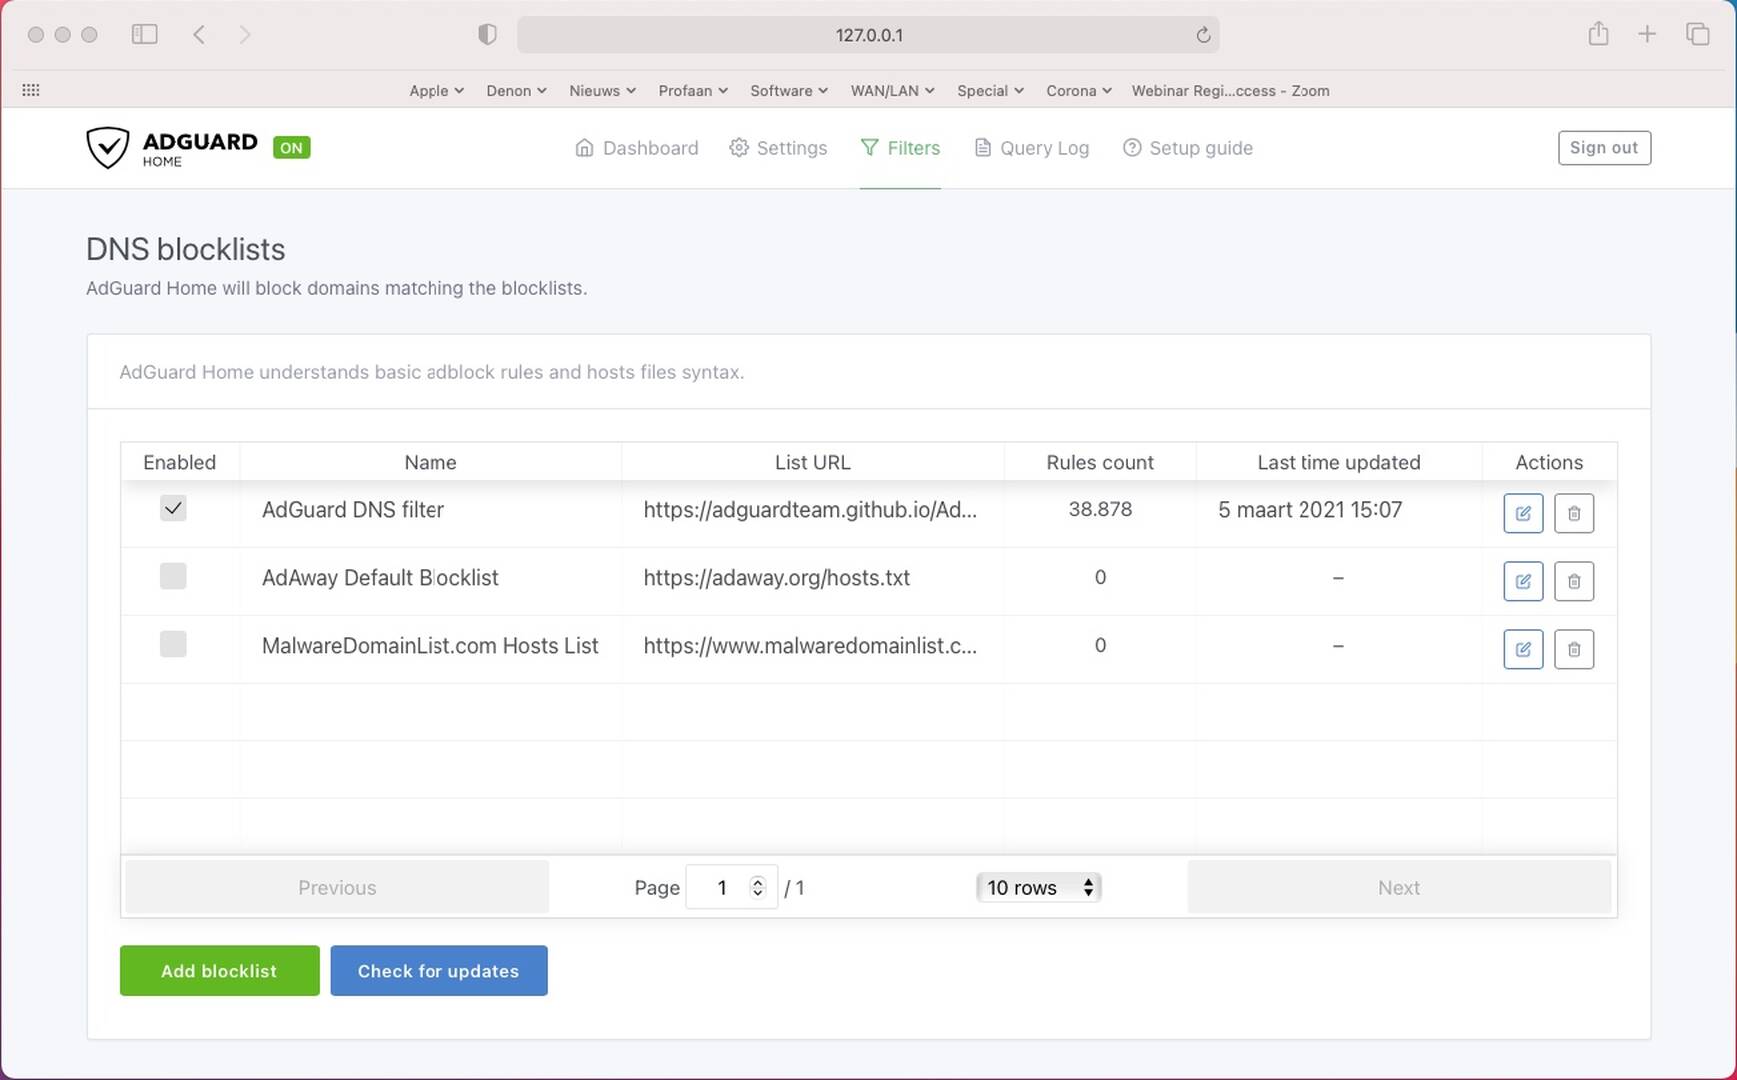Expand the Nieuws bookmarks folder
The width and height of the screenshot is (1737, 1080).
point(602,90)
